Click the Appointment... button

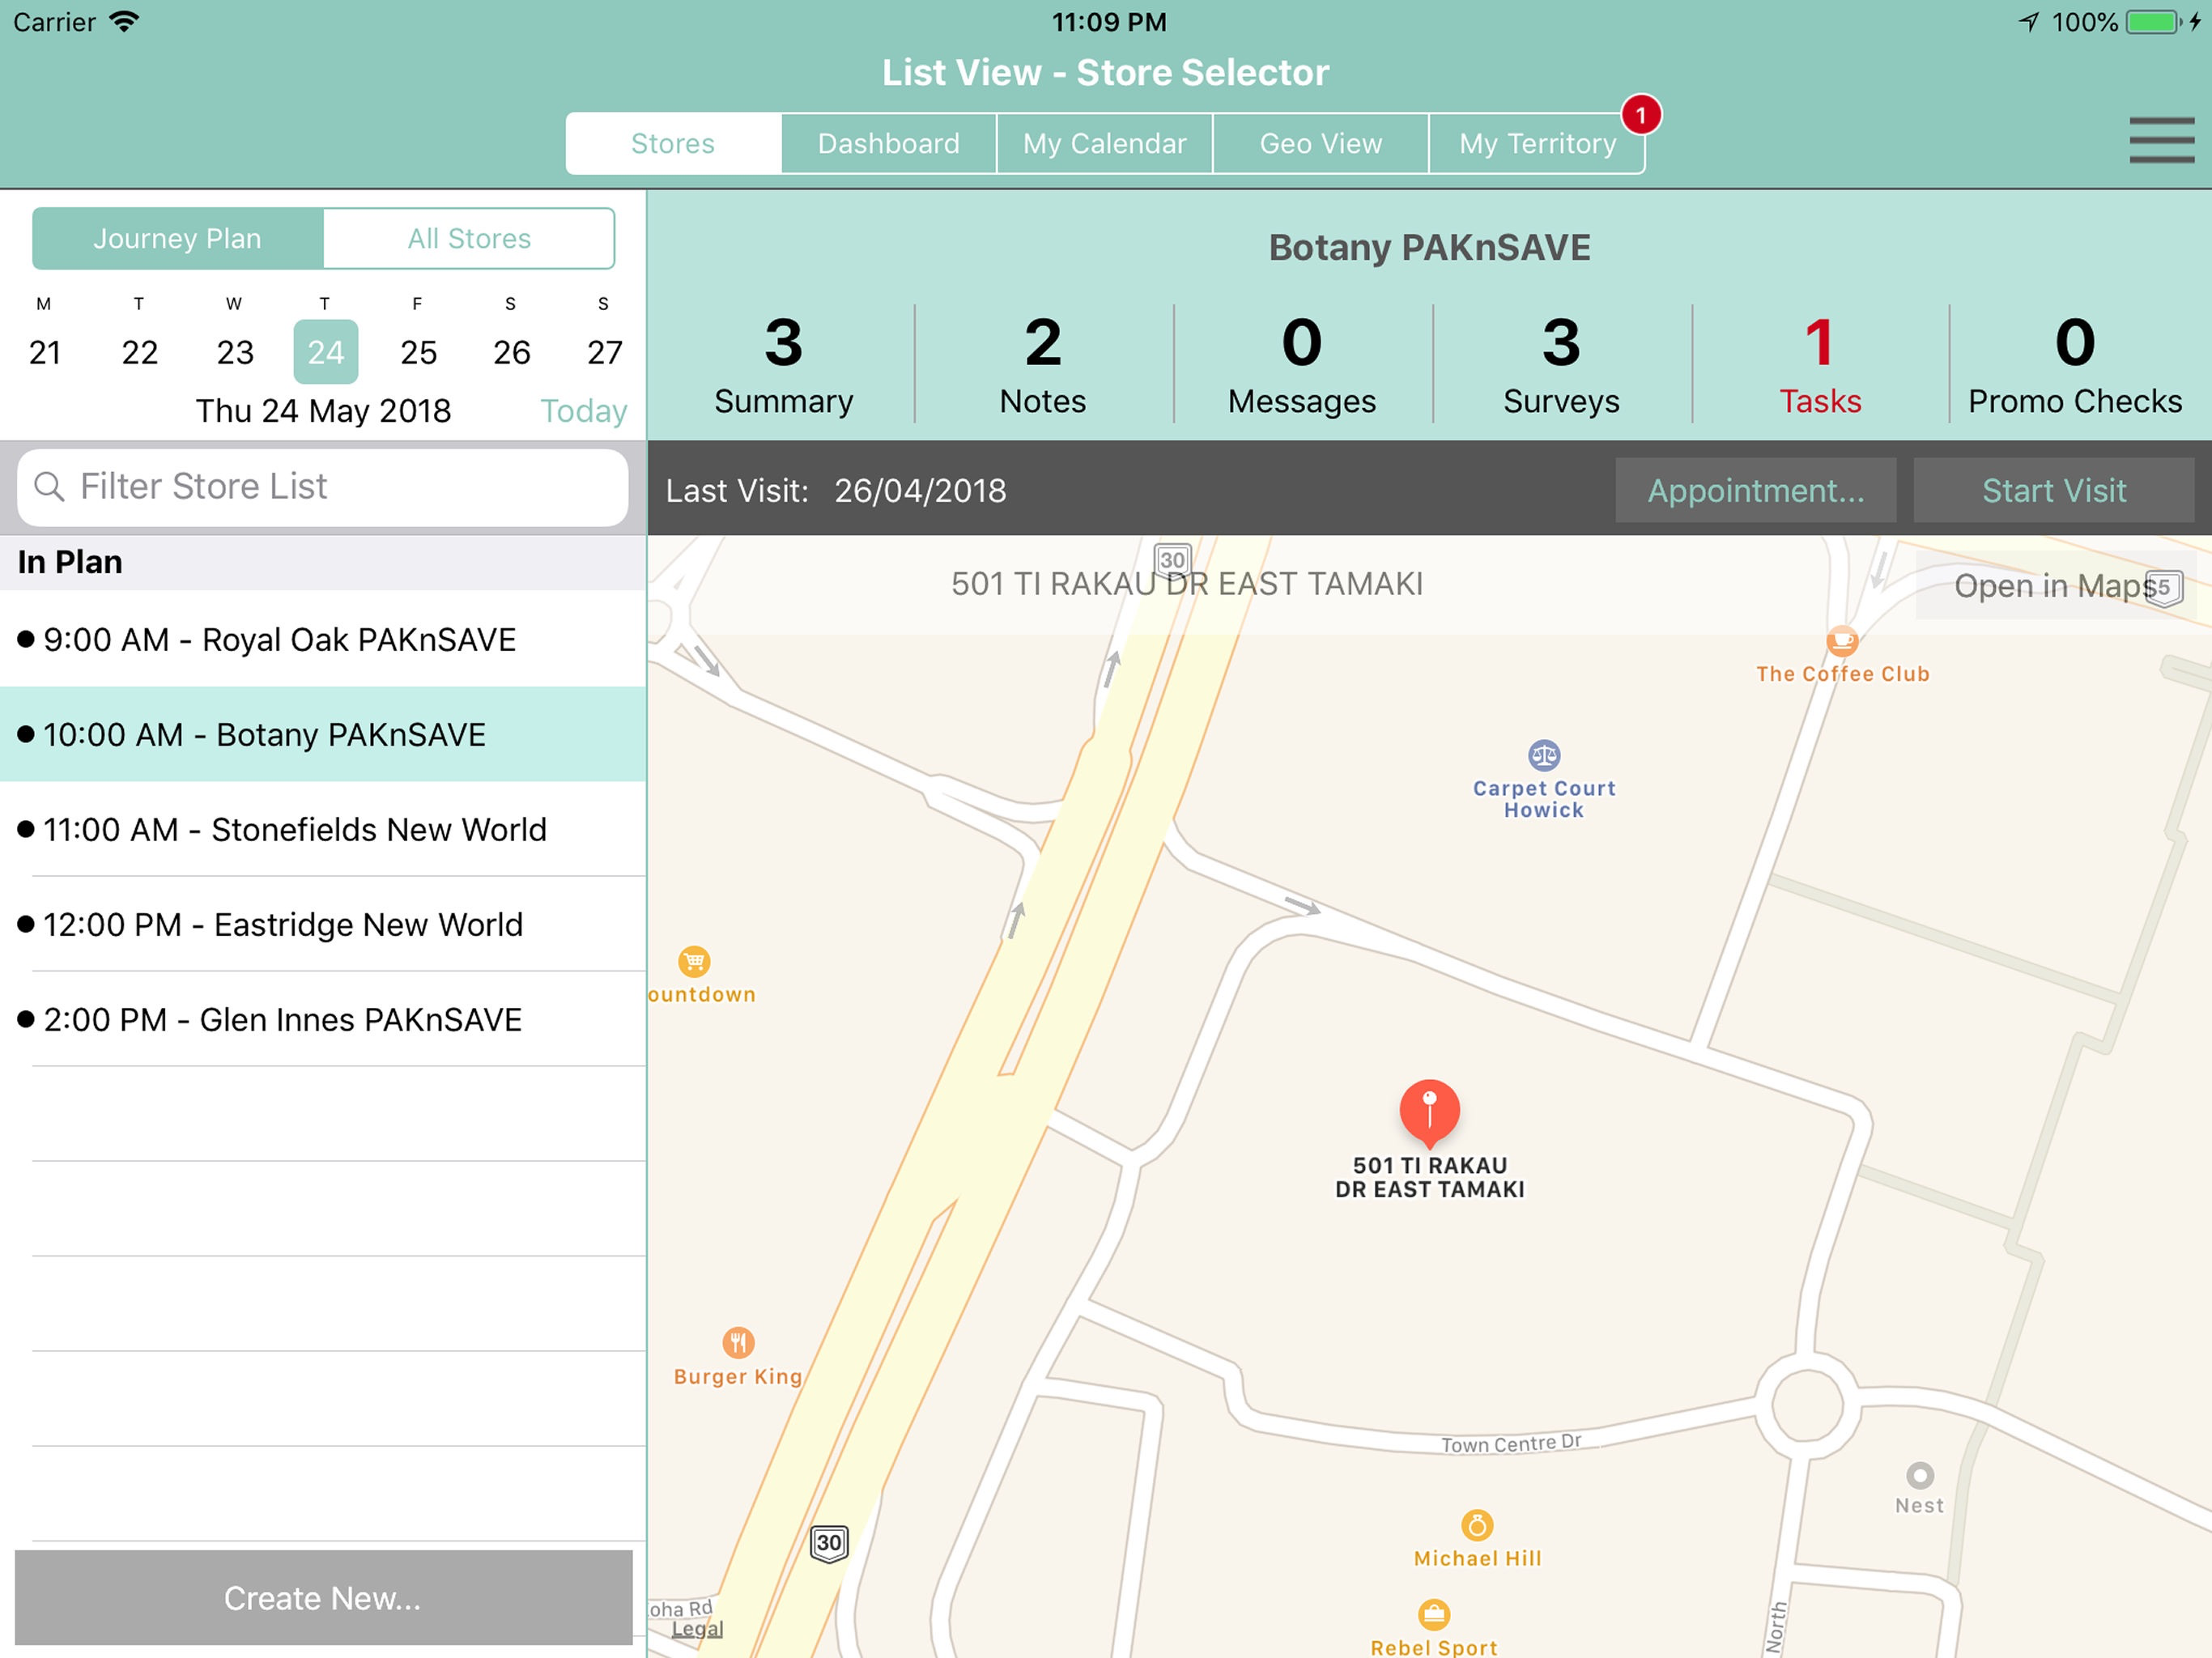[1755, 490]
